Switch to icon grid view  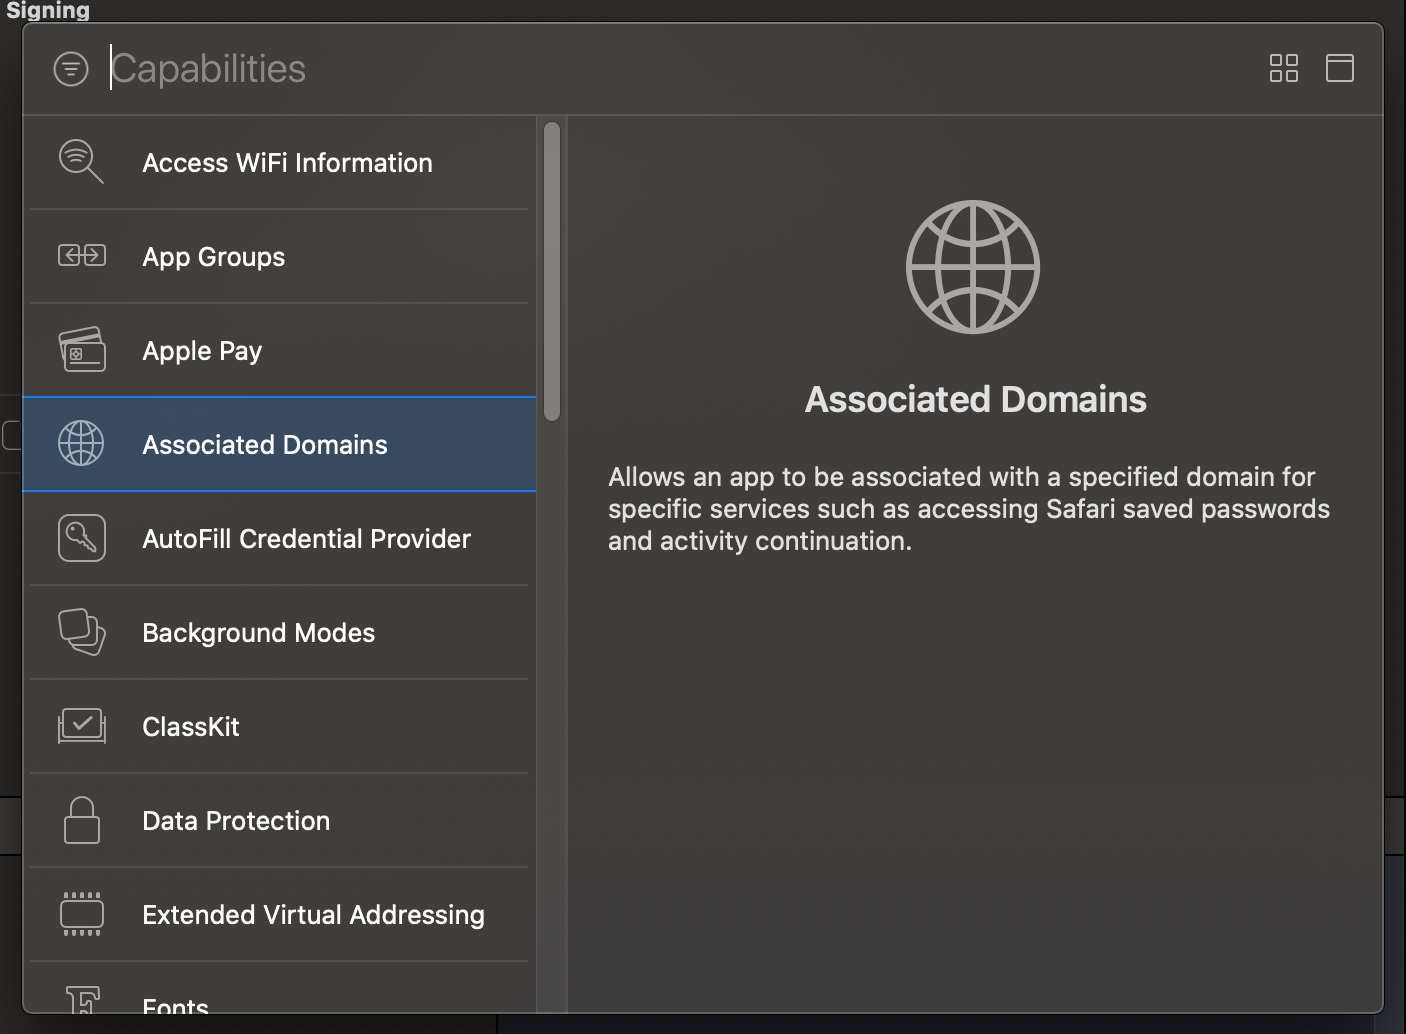[x=1283, y=68]
